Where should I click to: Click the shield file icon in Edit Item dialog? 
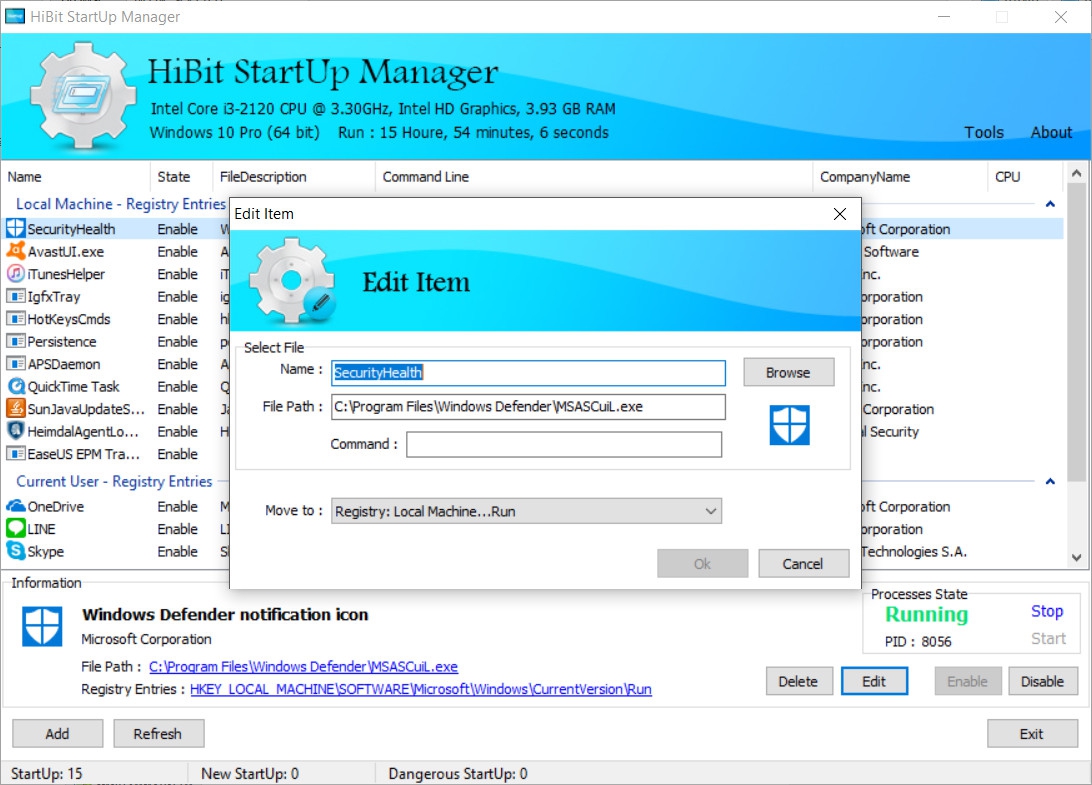pos(789,425)
